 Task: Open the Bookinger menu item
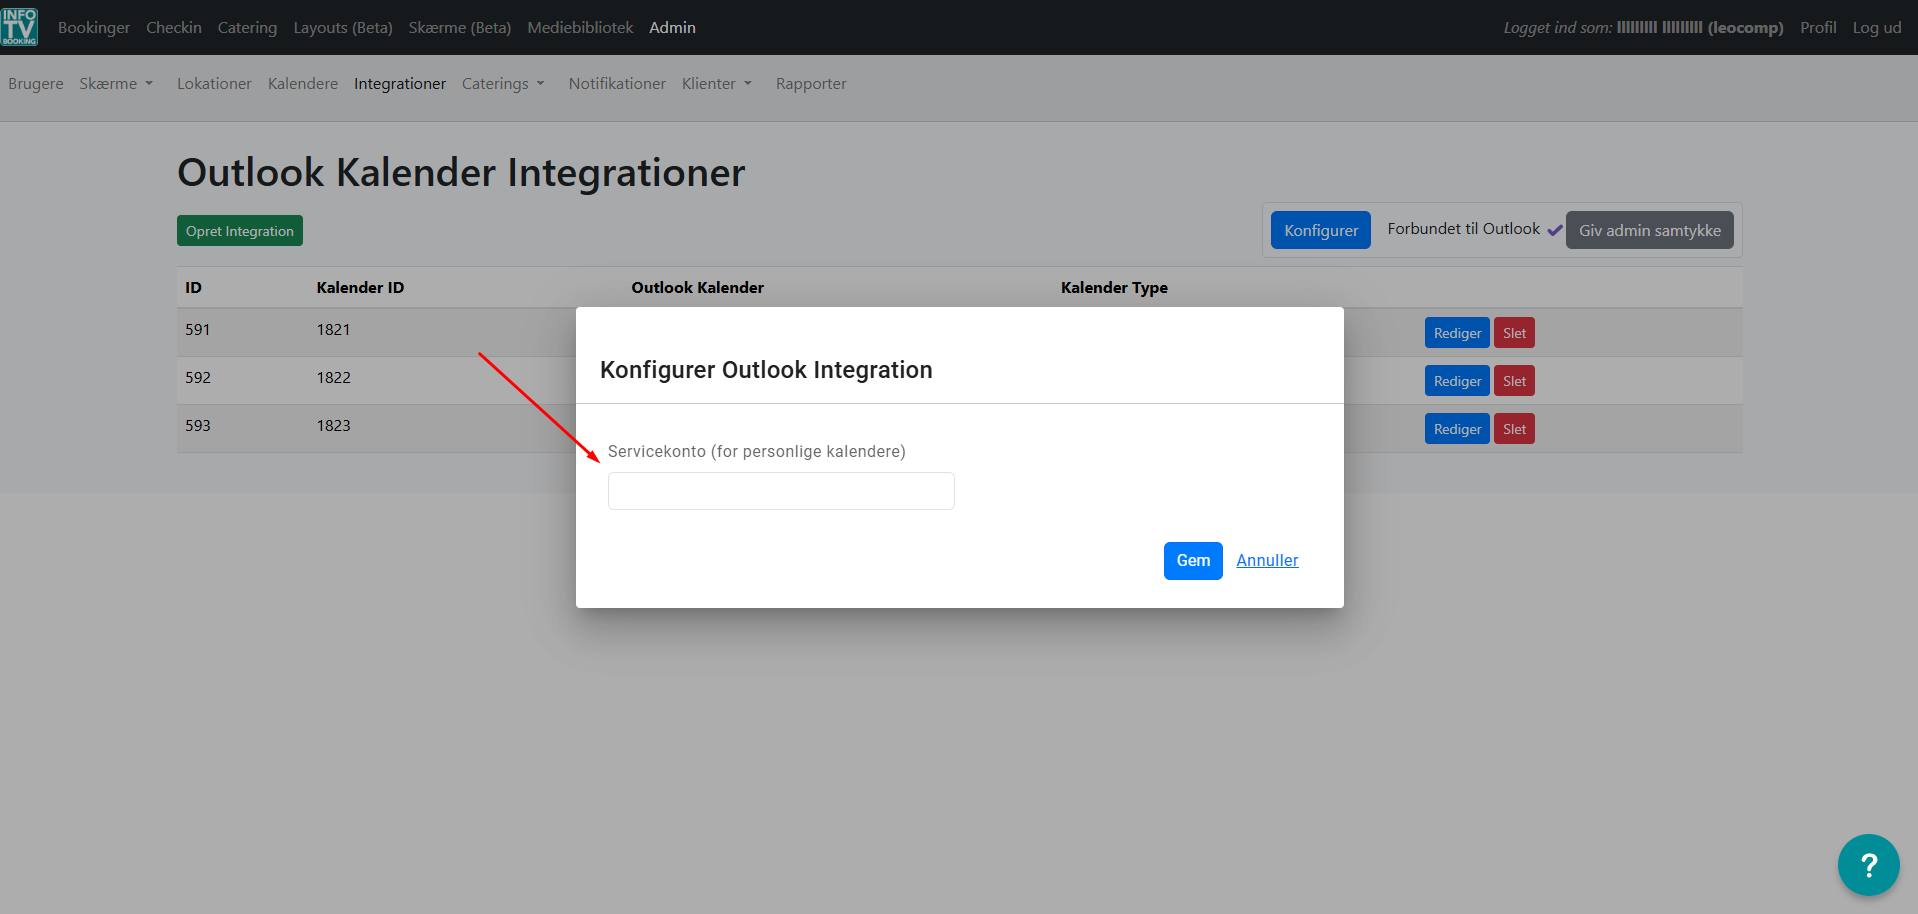point(94,27)
